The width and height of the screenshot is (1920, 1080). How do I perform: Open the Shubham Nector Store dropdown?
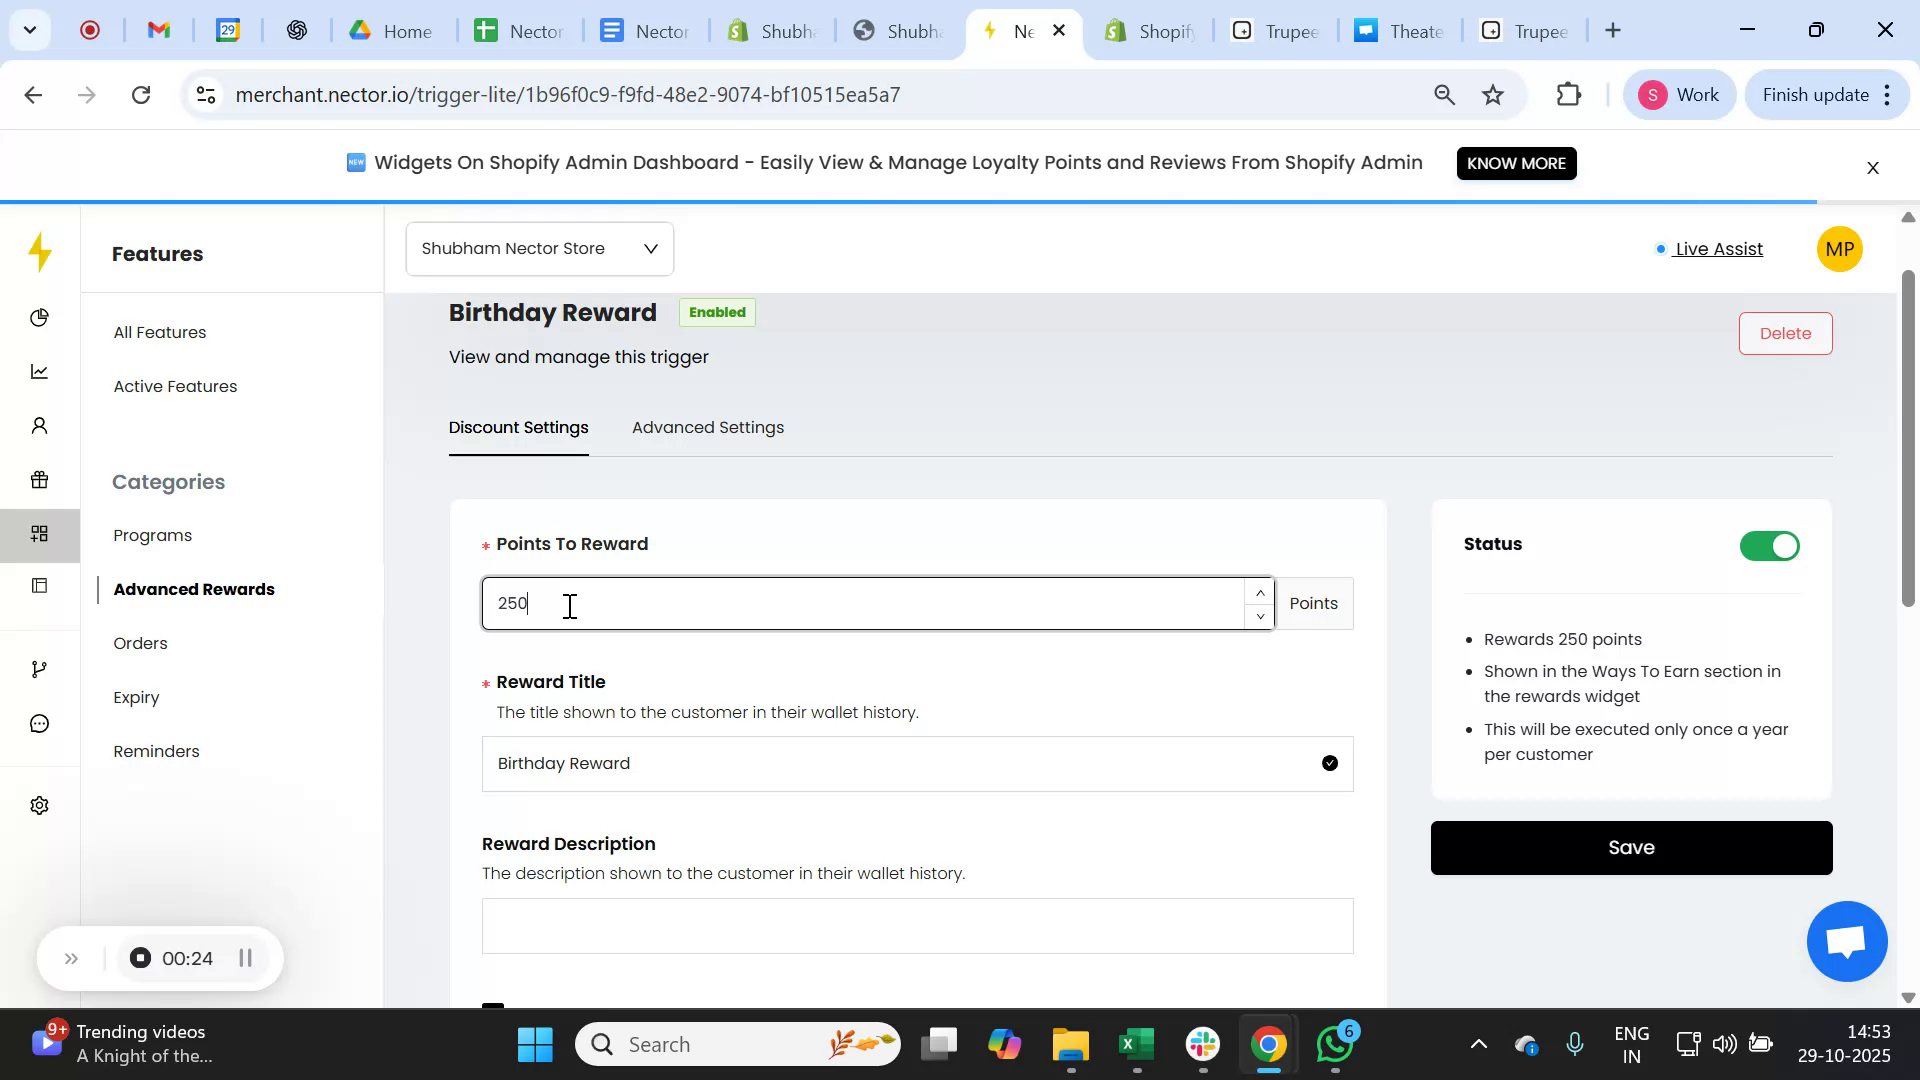coord(539,248)
